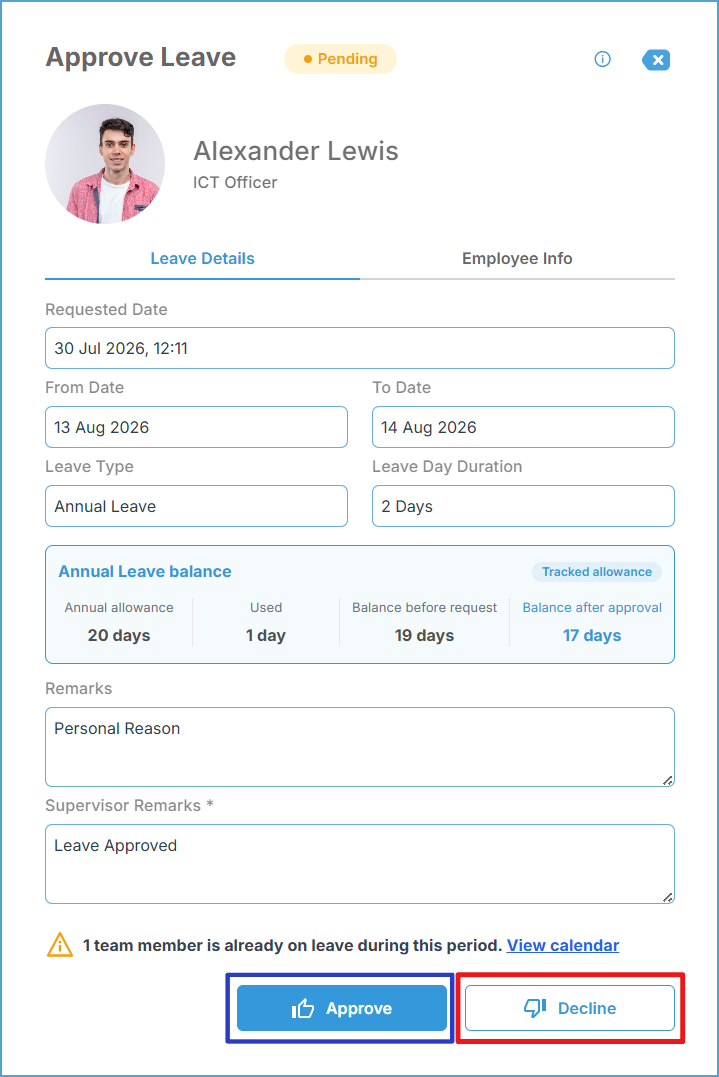Decline the leave request
This screenshot has width=719, height=1077.
click(x=570, y=1008)
